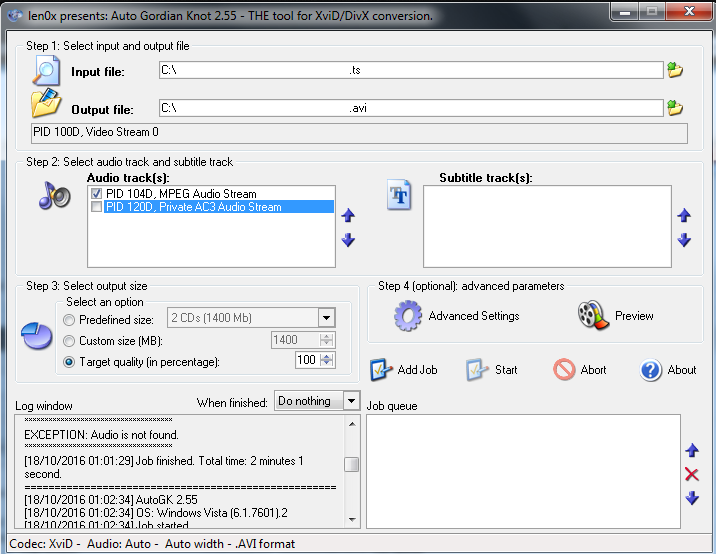Select Custom size (MB) radio option
The width and height of the screenshot is (716, 554).
tap(69, 341)
